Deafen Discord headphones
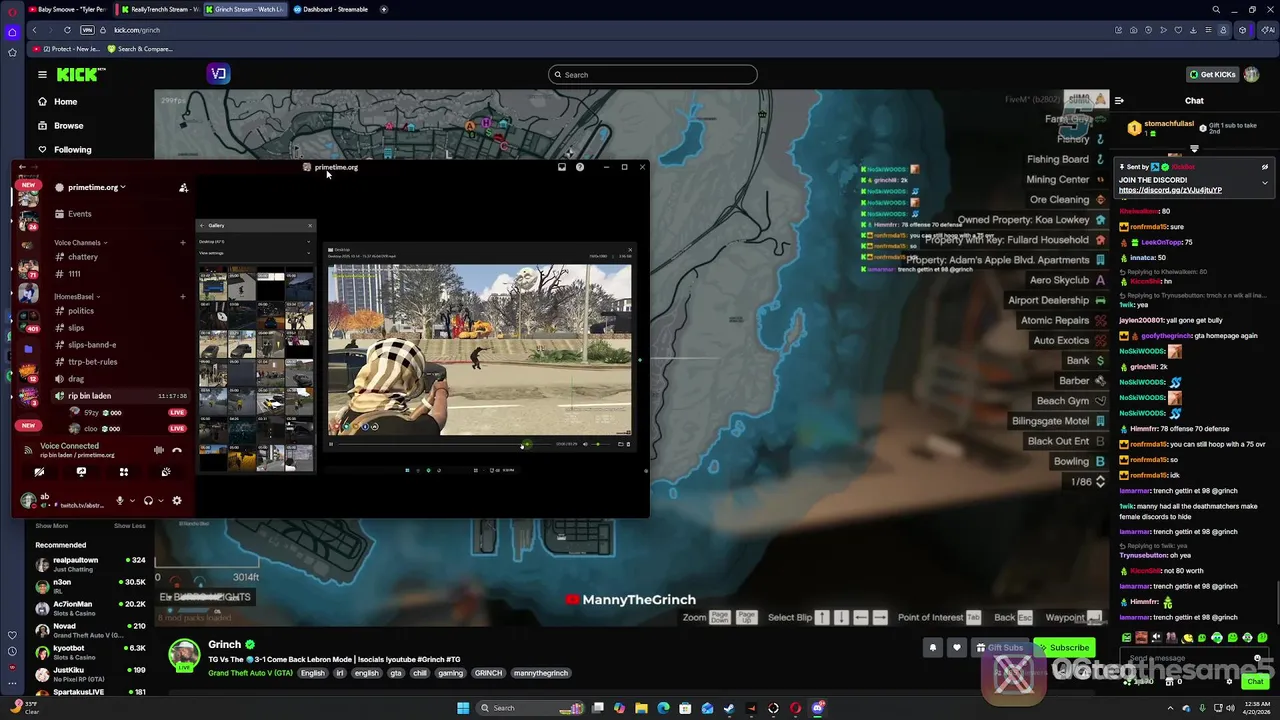The height and width of the screenshot is (720, 1280). coord(148,501)
